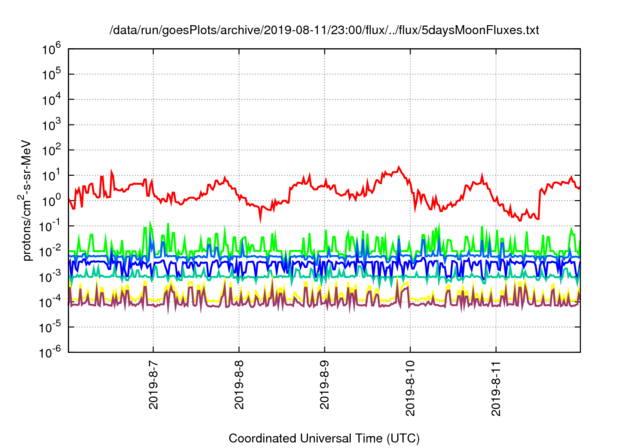Click the 10^3 y-axis tick label
Viewport: 640px width, 448px height.
[x=51, y=125]
